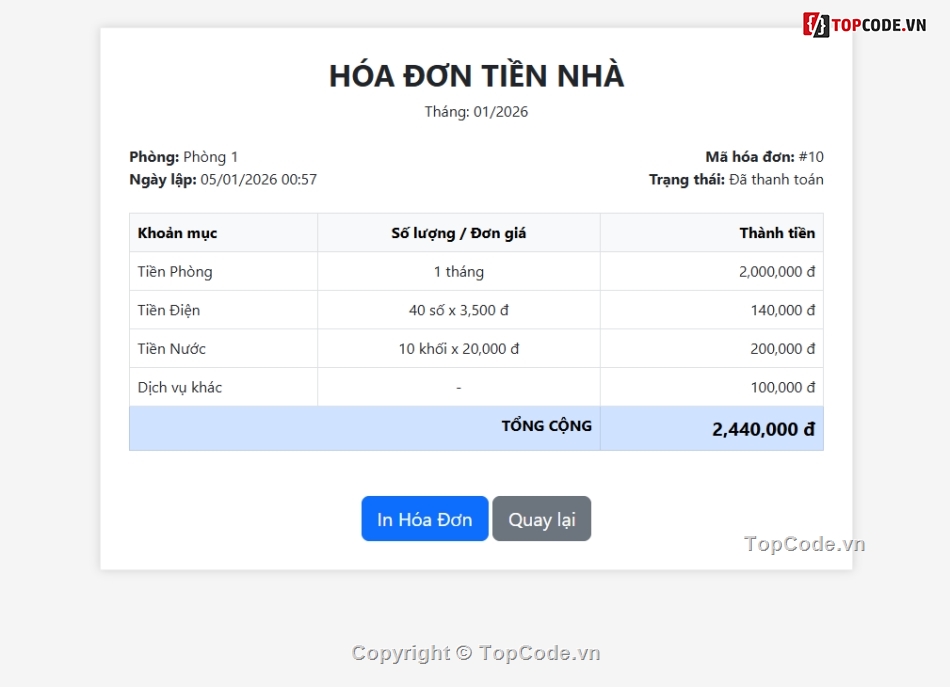The height and width of the screenshot is (687, 950).
Task: Select the TỔNG CỘNG label
Action: [546, 426]
